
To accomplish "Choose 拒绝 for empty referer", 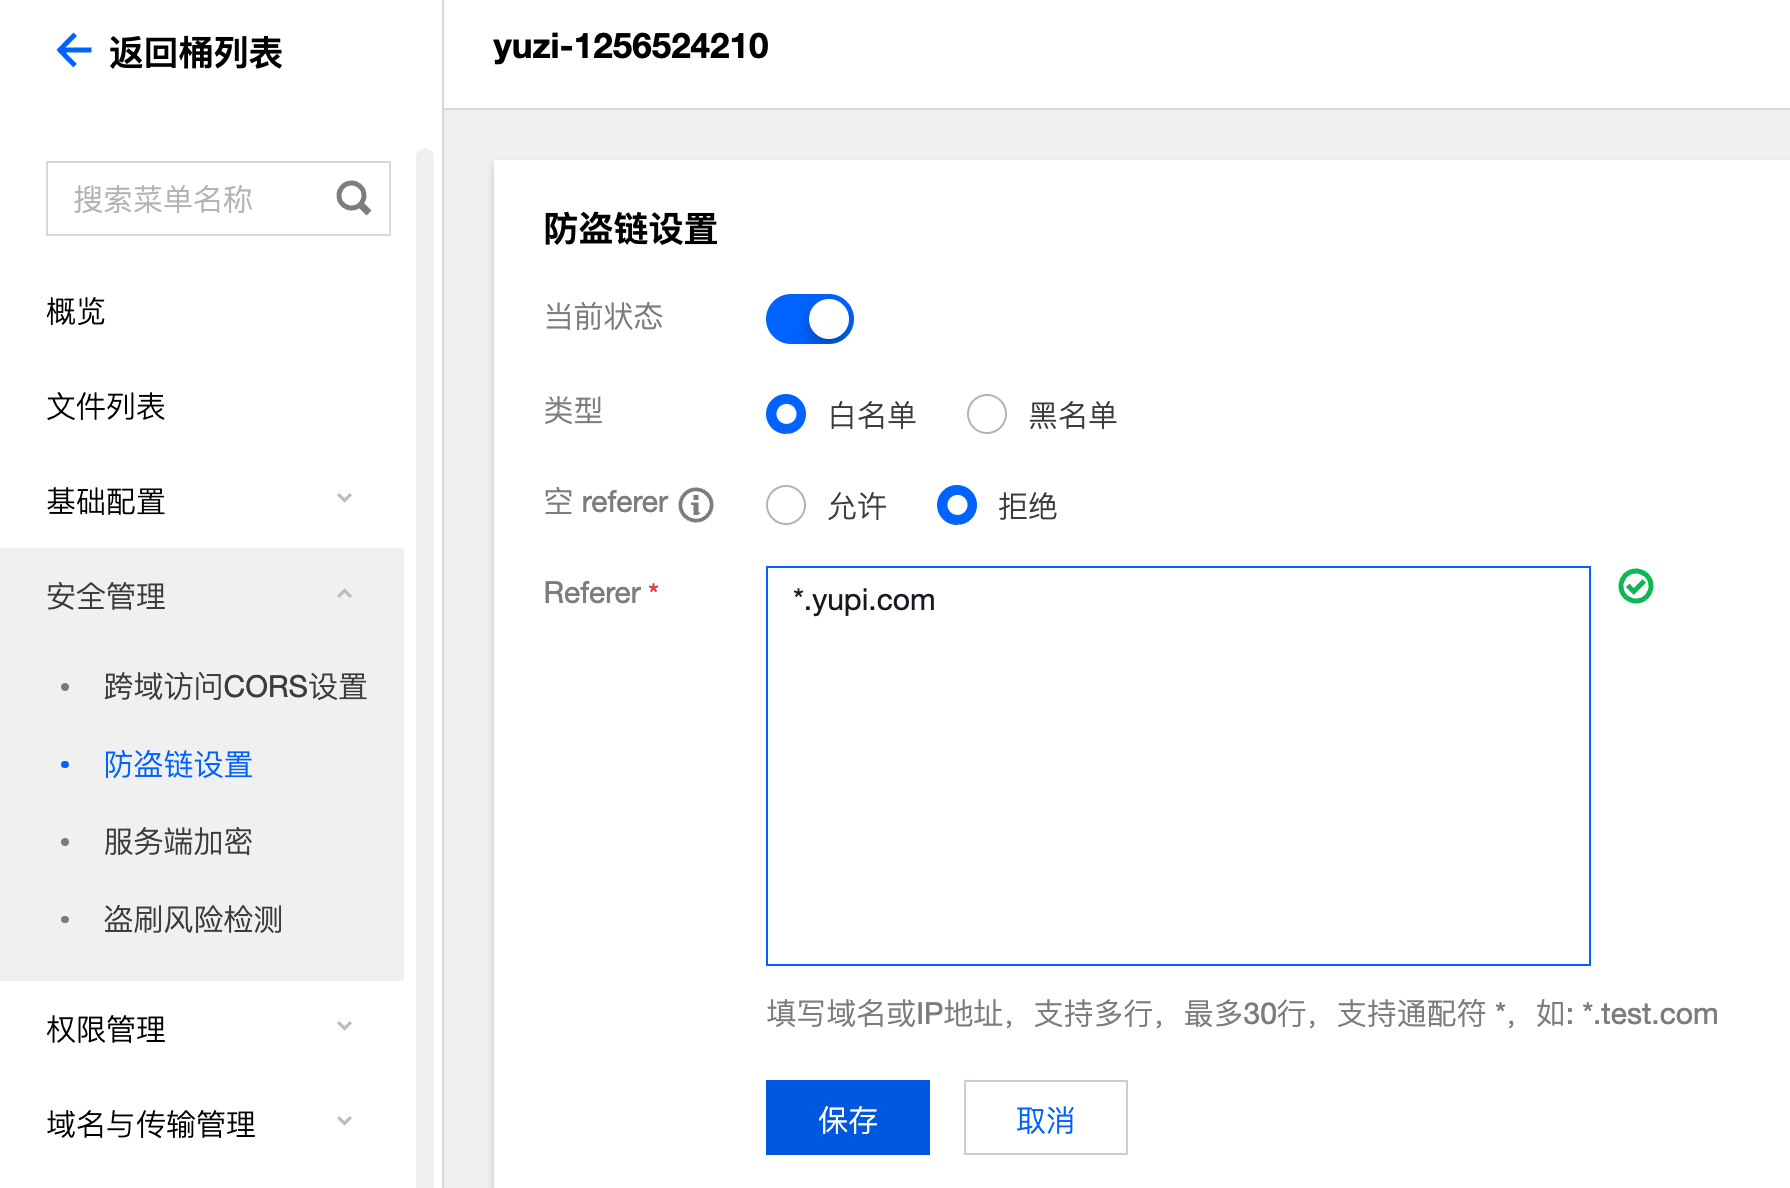I will 957,505.
